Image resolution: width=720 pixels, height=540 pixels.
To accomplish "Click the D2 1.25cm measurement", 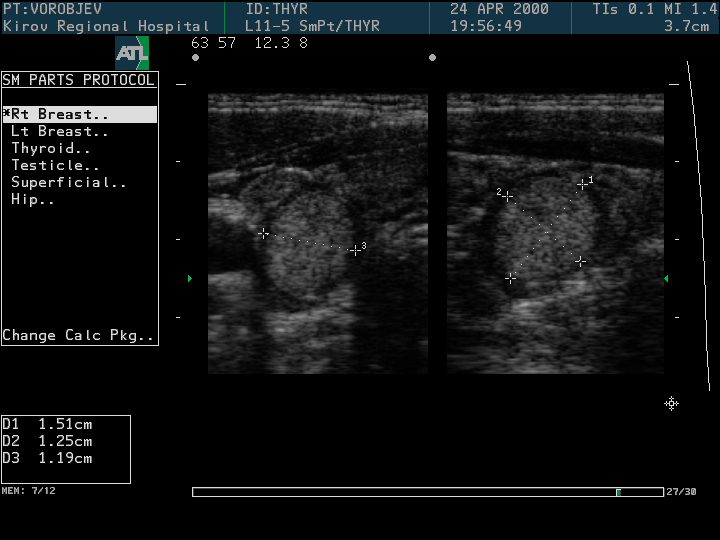I will tap(47, 441).
